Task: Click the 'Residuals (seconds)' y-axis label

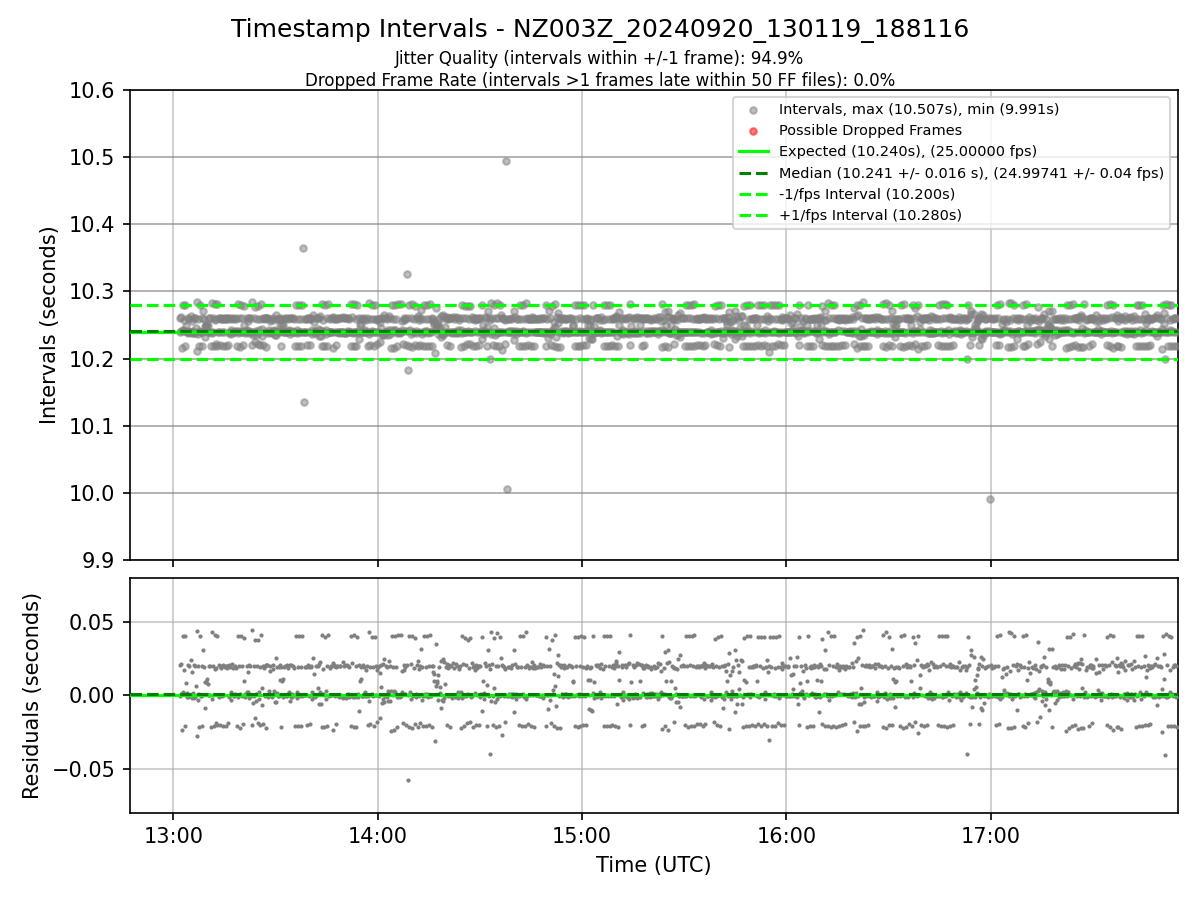Action: coord(32,696)
